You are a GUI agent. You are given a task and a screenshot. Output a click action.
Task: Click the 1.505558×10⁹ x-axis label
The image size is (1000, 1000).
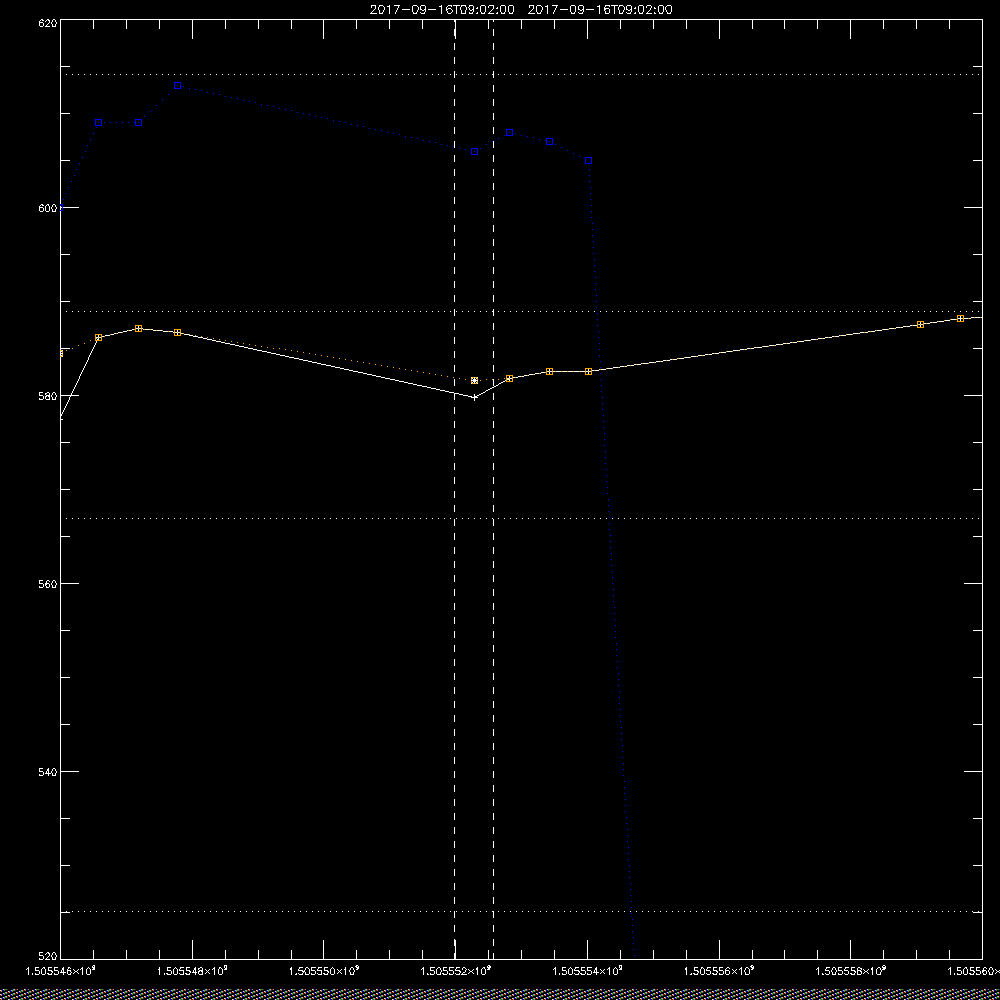[x=851, y=971]
